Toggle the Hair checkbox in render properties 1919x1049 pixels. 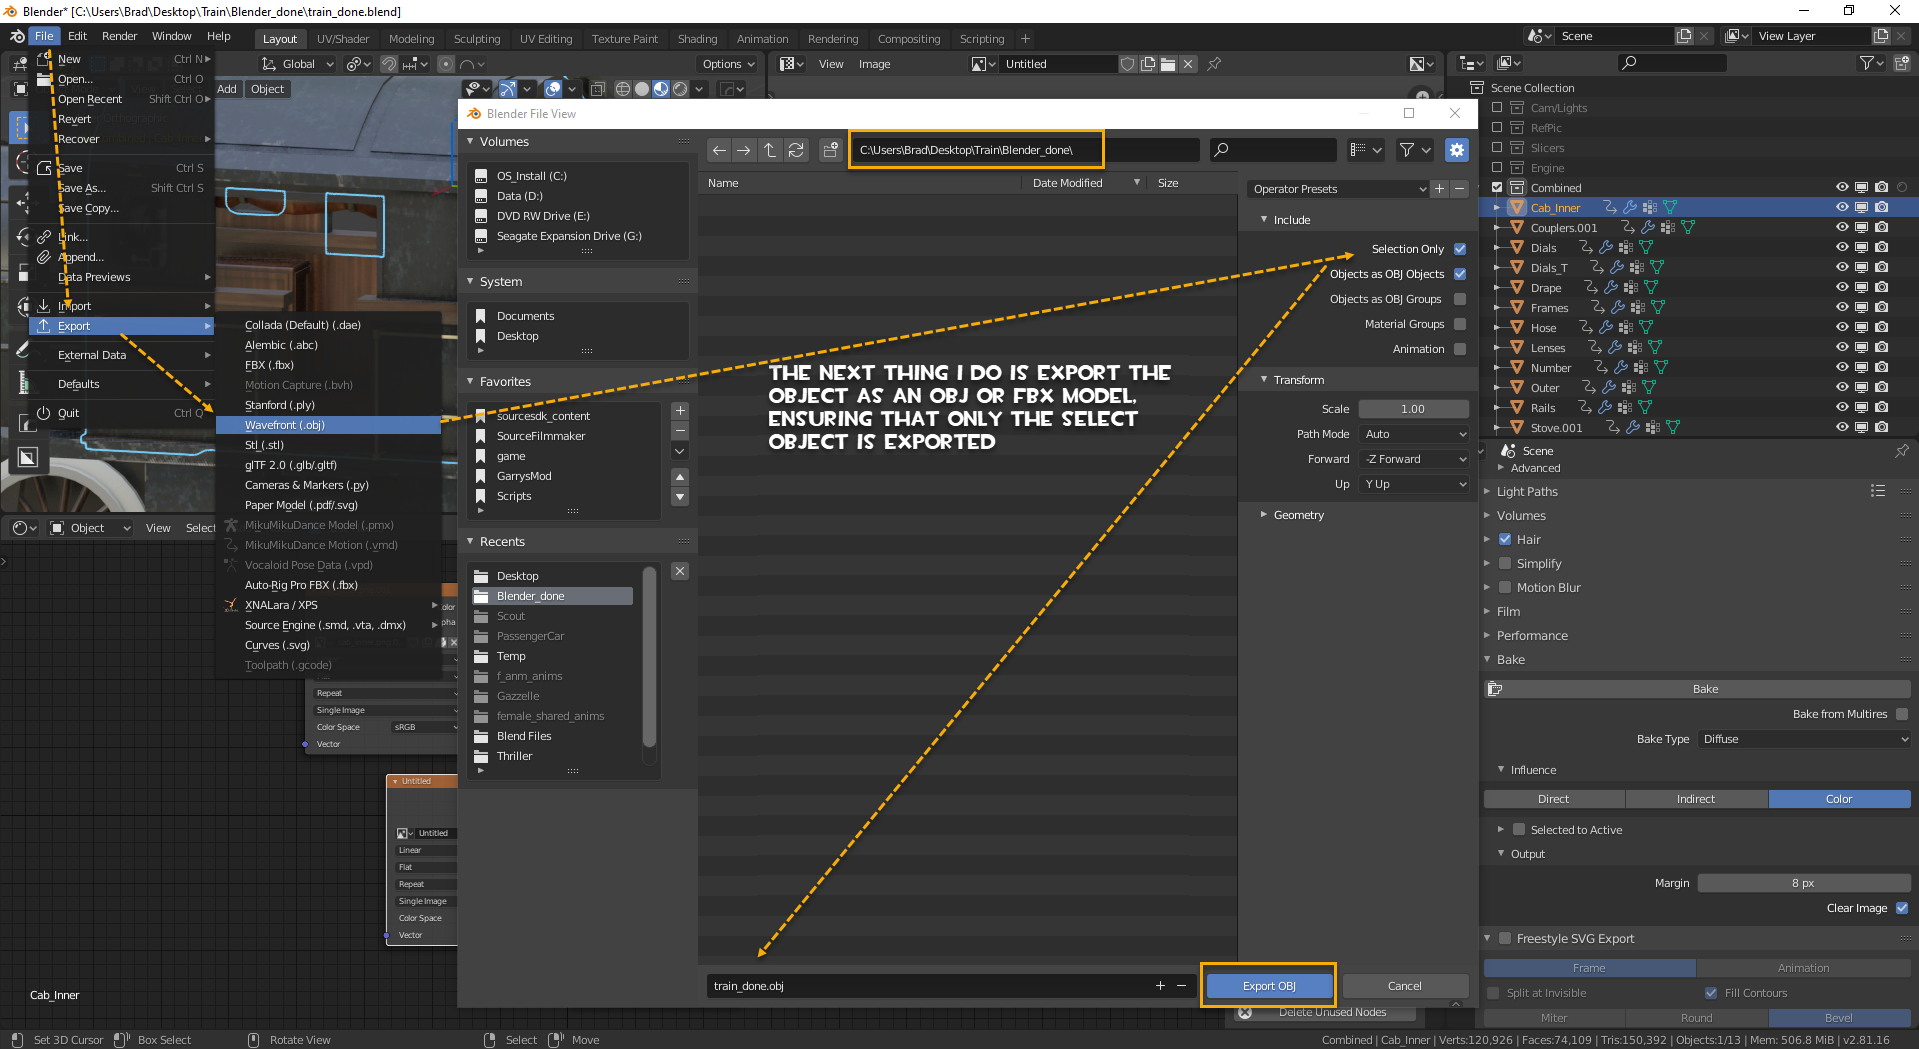point(1505,540)
